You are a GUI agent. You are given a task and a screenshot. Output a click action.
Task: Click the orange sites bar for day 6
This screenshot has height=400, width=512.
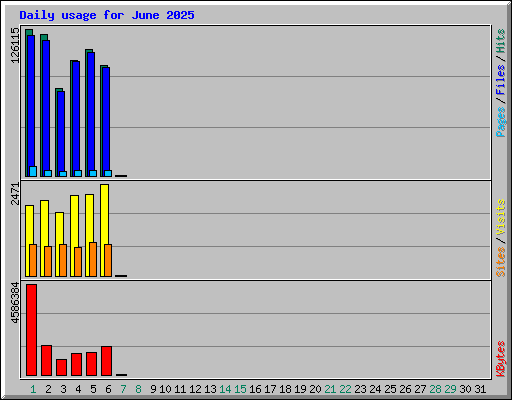coord(108,260)
